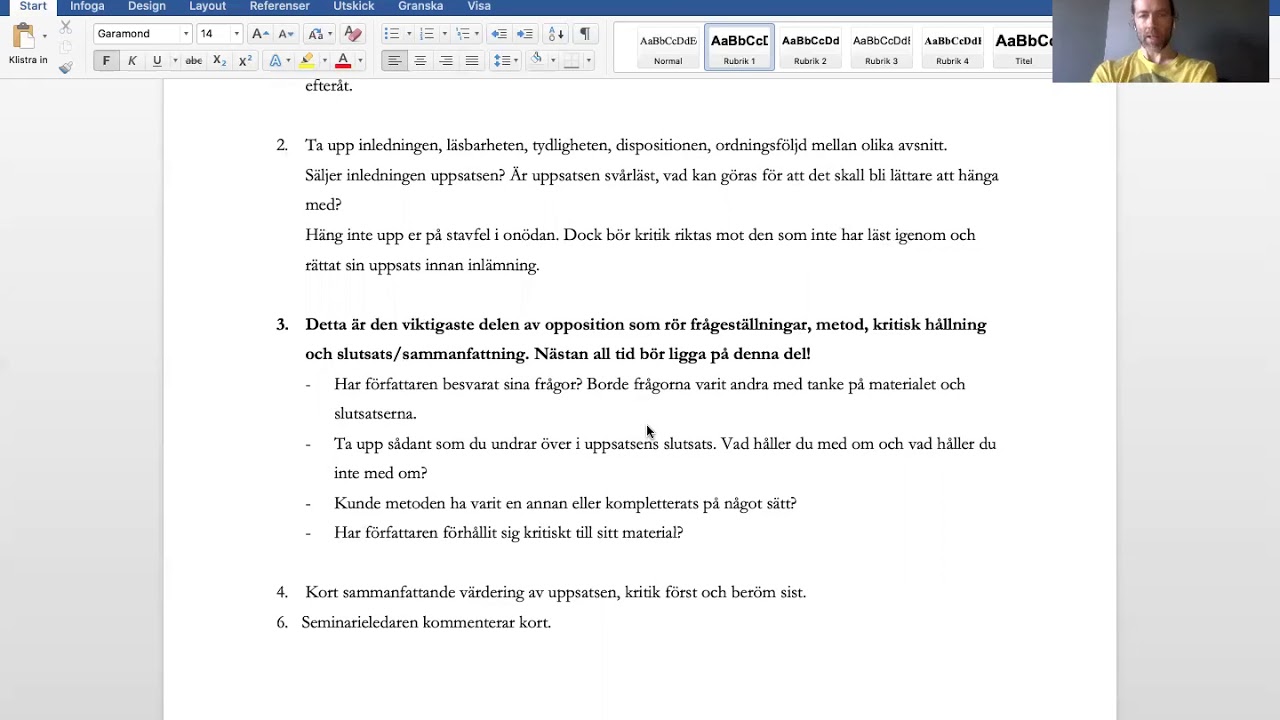Viewport: 1280px width, 720px height.
Task: Apply the Rubrik 3 style
Action: coord(881,47)
